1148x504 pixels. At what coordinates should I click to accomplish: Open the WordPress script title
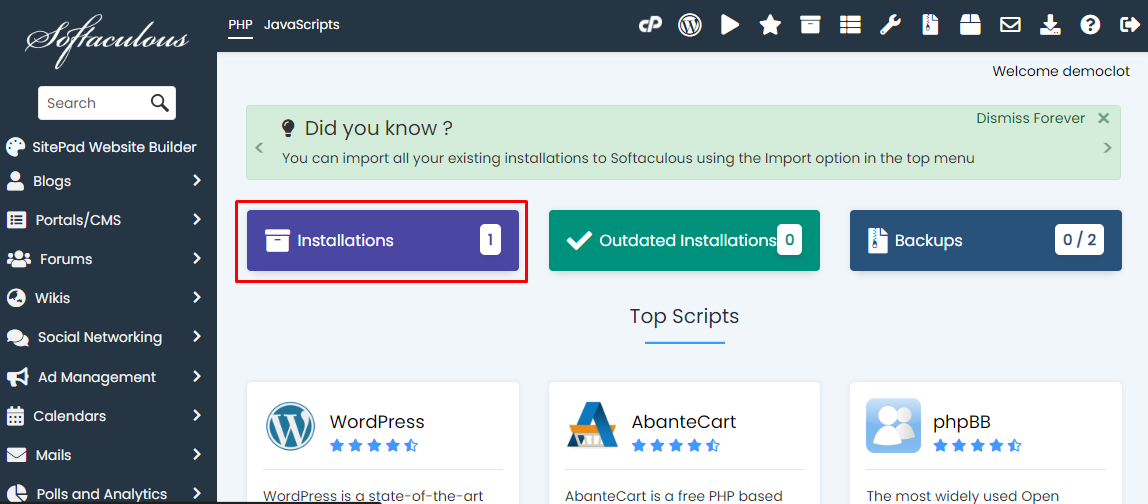[377, 422]
